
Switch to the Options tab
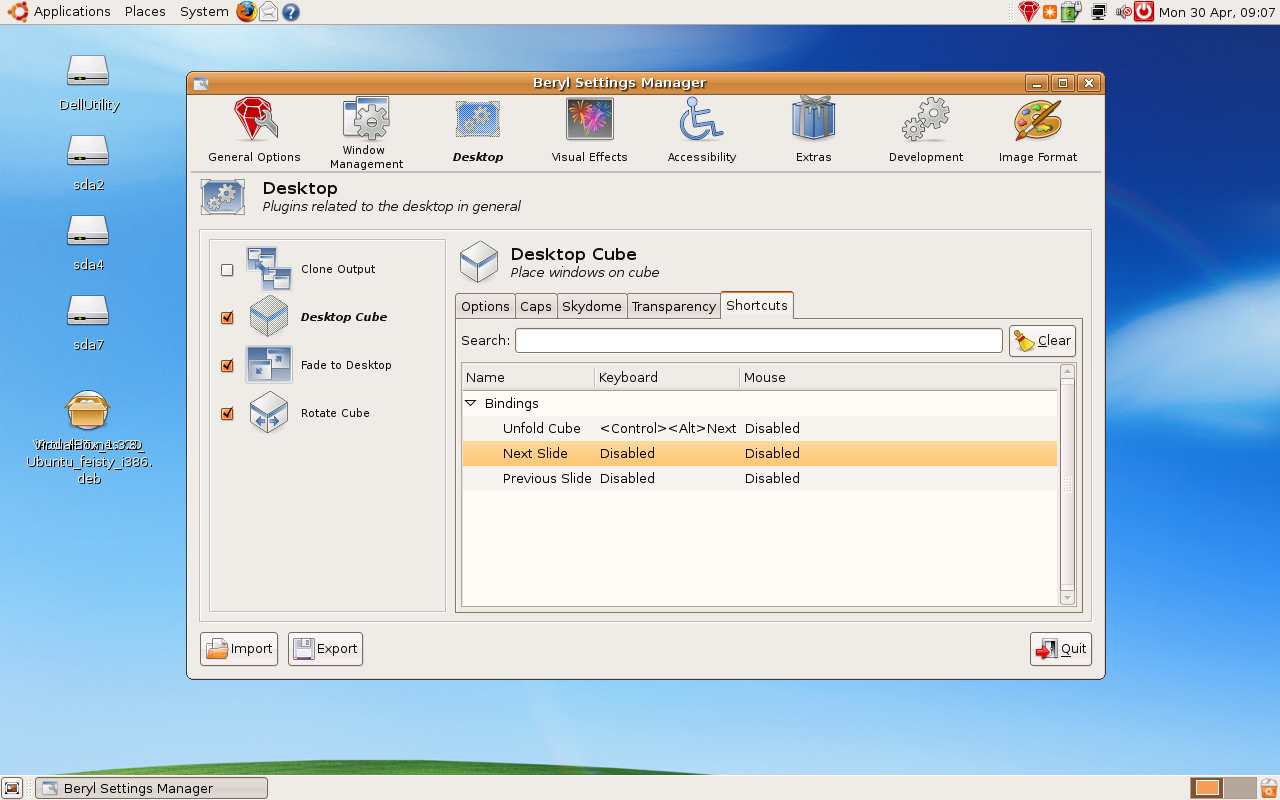pyautogui.click(x=485, y=306)
